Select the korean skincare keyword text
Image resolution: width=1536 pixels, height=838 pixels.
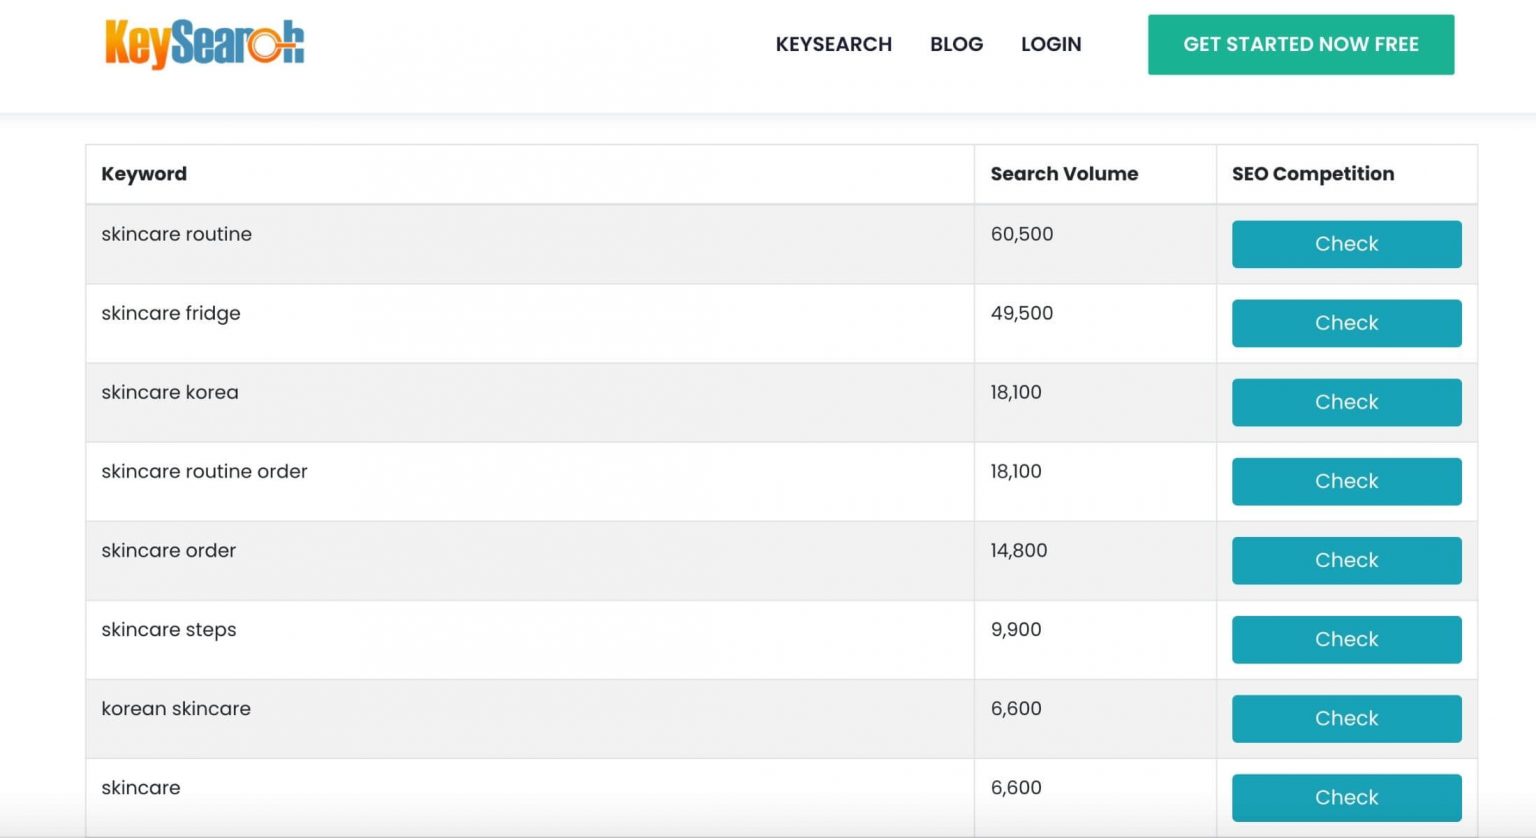[x=175, y=708]
